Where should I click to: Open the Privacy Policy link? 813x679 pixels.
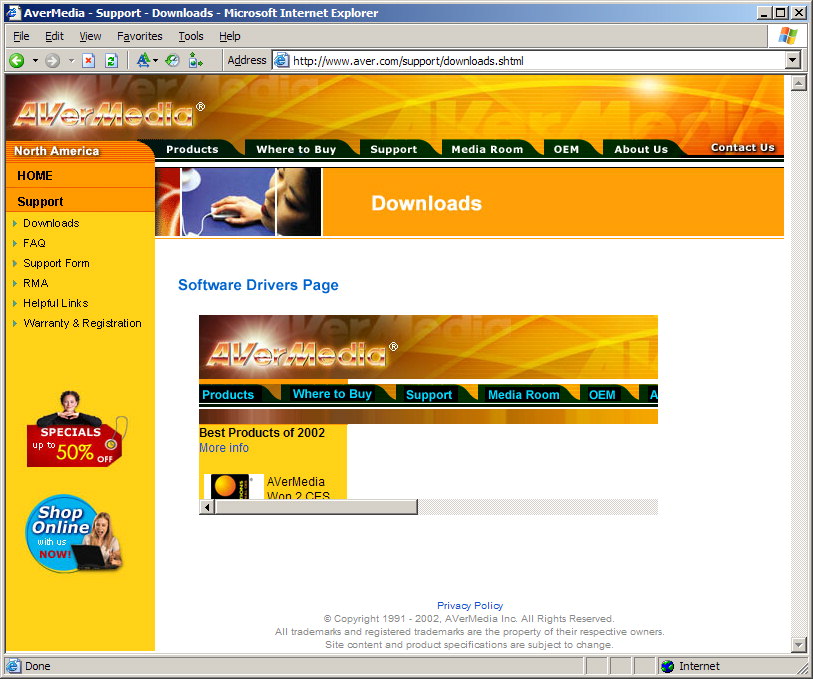pos(469,605)
